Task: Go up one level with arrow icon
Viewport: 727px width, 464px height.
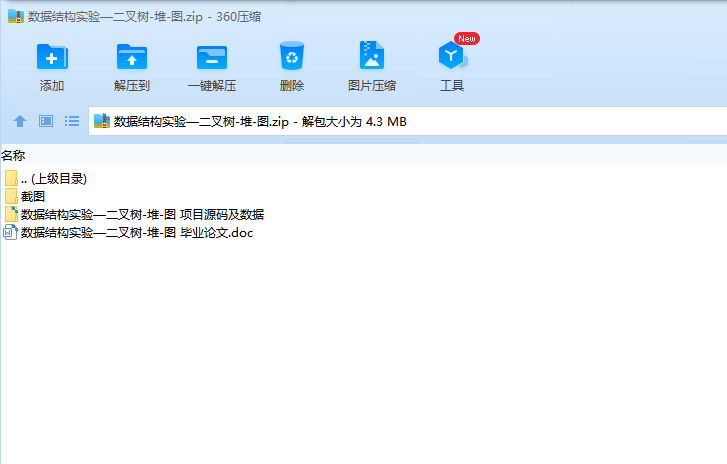Action: click(20, 121)
